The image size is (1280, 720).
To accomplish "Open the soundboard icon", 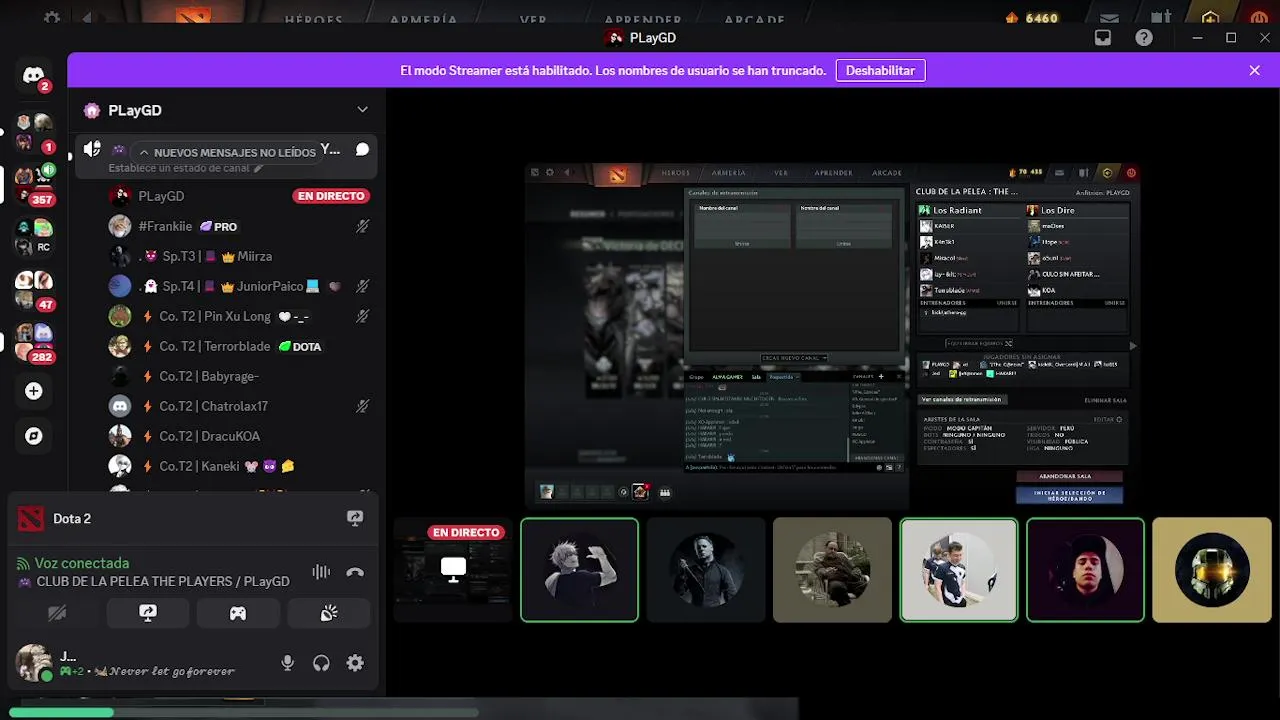I will [x=329, y=613].
